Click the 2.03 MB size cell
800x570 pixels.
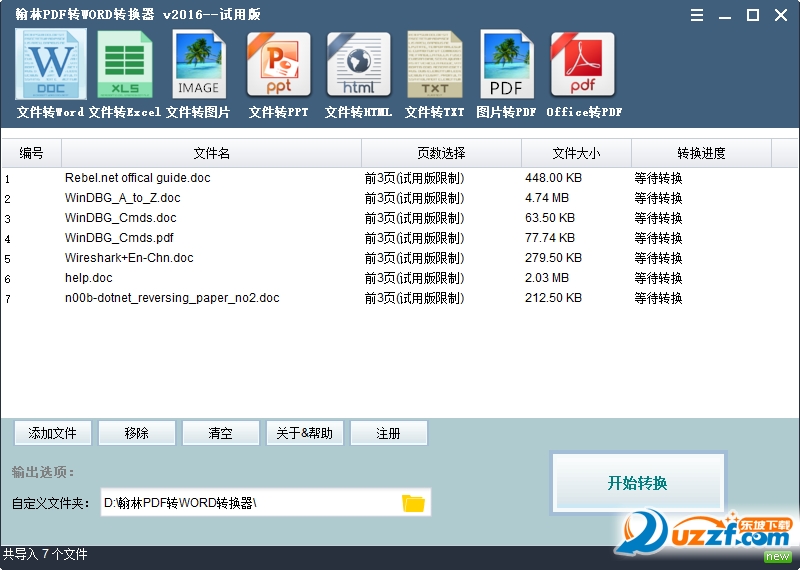pyautogui.click(x=547, y=278)
